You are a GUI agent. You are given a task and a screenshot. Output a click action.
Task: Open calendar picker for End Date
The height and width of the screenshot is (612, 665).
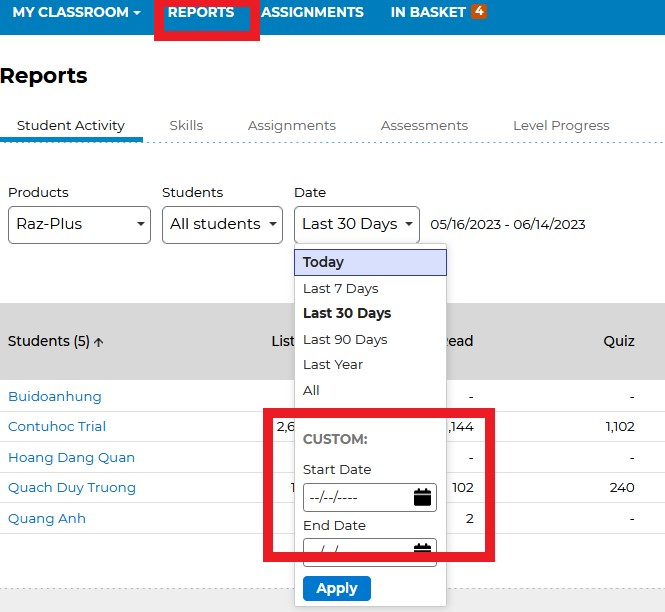click(422, 549)
